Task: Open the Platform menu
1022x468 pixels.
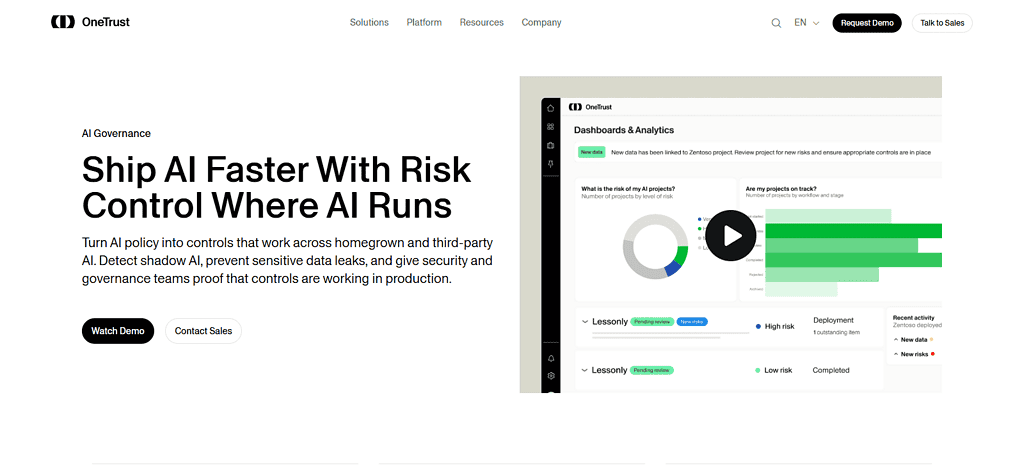Action: click(x=424, y=22)
